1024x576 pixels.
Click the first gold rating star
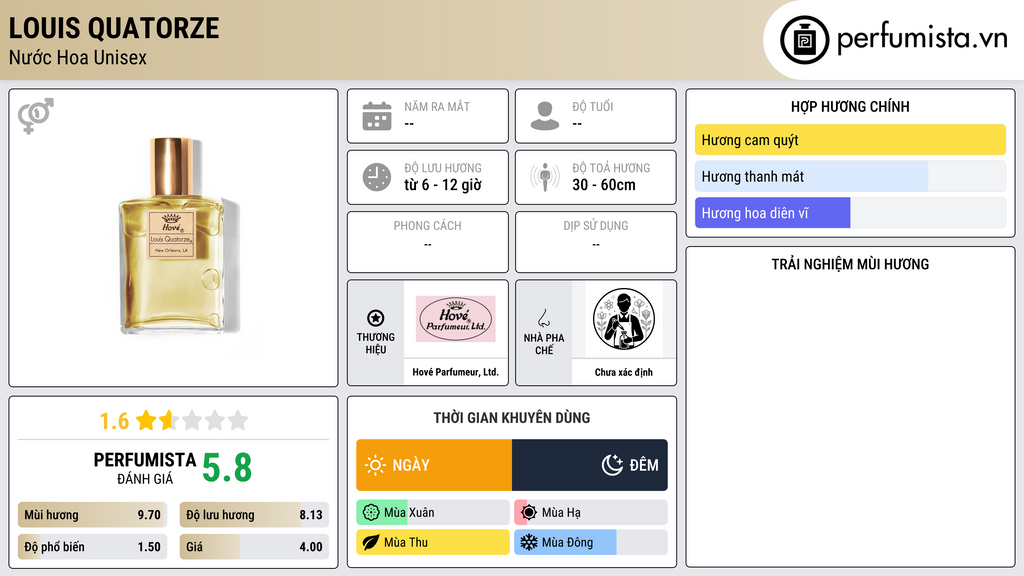[x=146, y=420]
